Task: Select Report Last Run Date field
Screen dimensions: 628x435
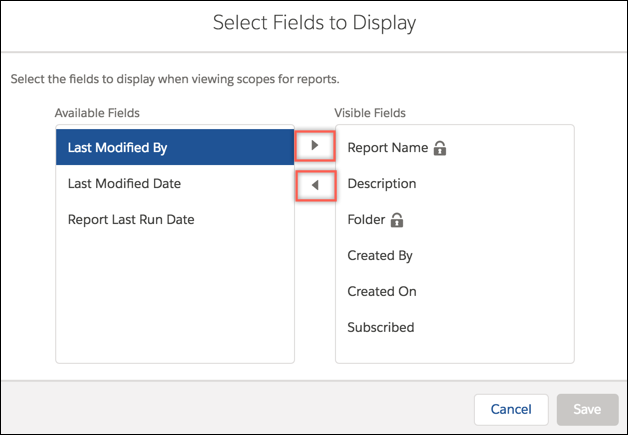Action: point(175,220)
